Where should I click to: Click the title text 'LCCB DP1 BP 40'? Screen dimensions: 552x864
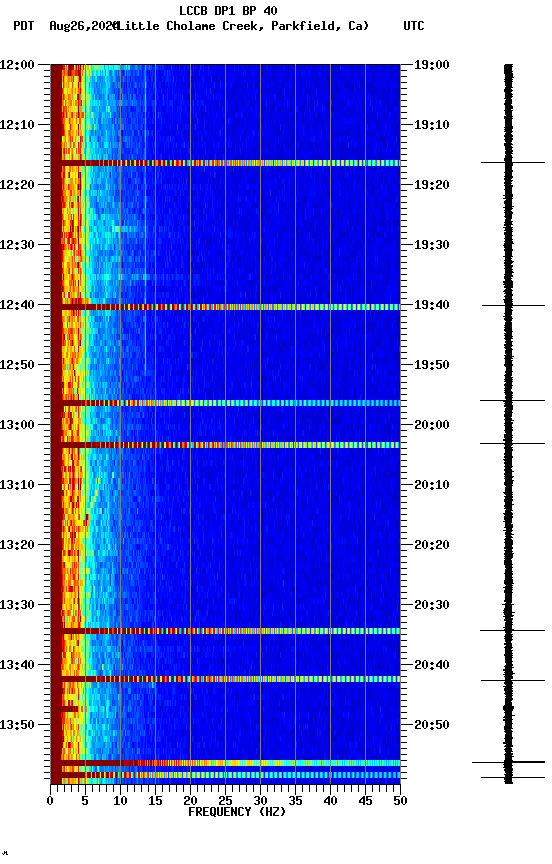click(x=228, y=10)
